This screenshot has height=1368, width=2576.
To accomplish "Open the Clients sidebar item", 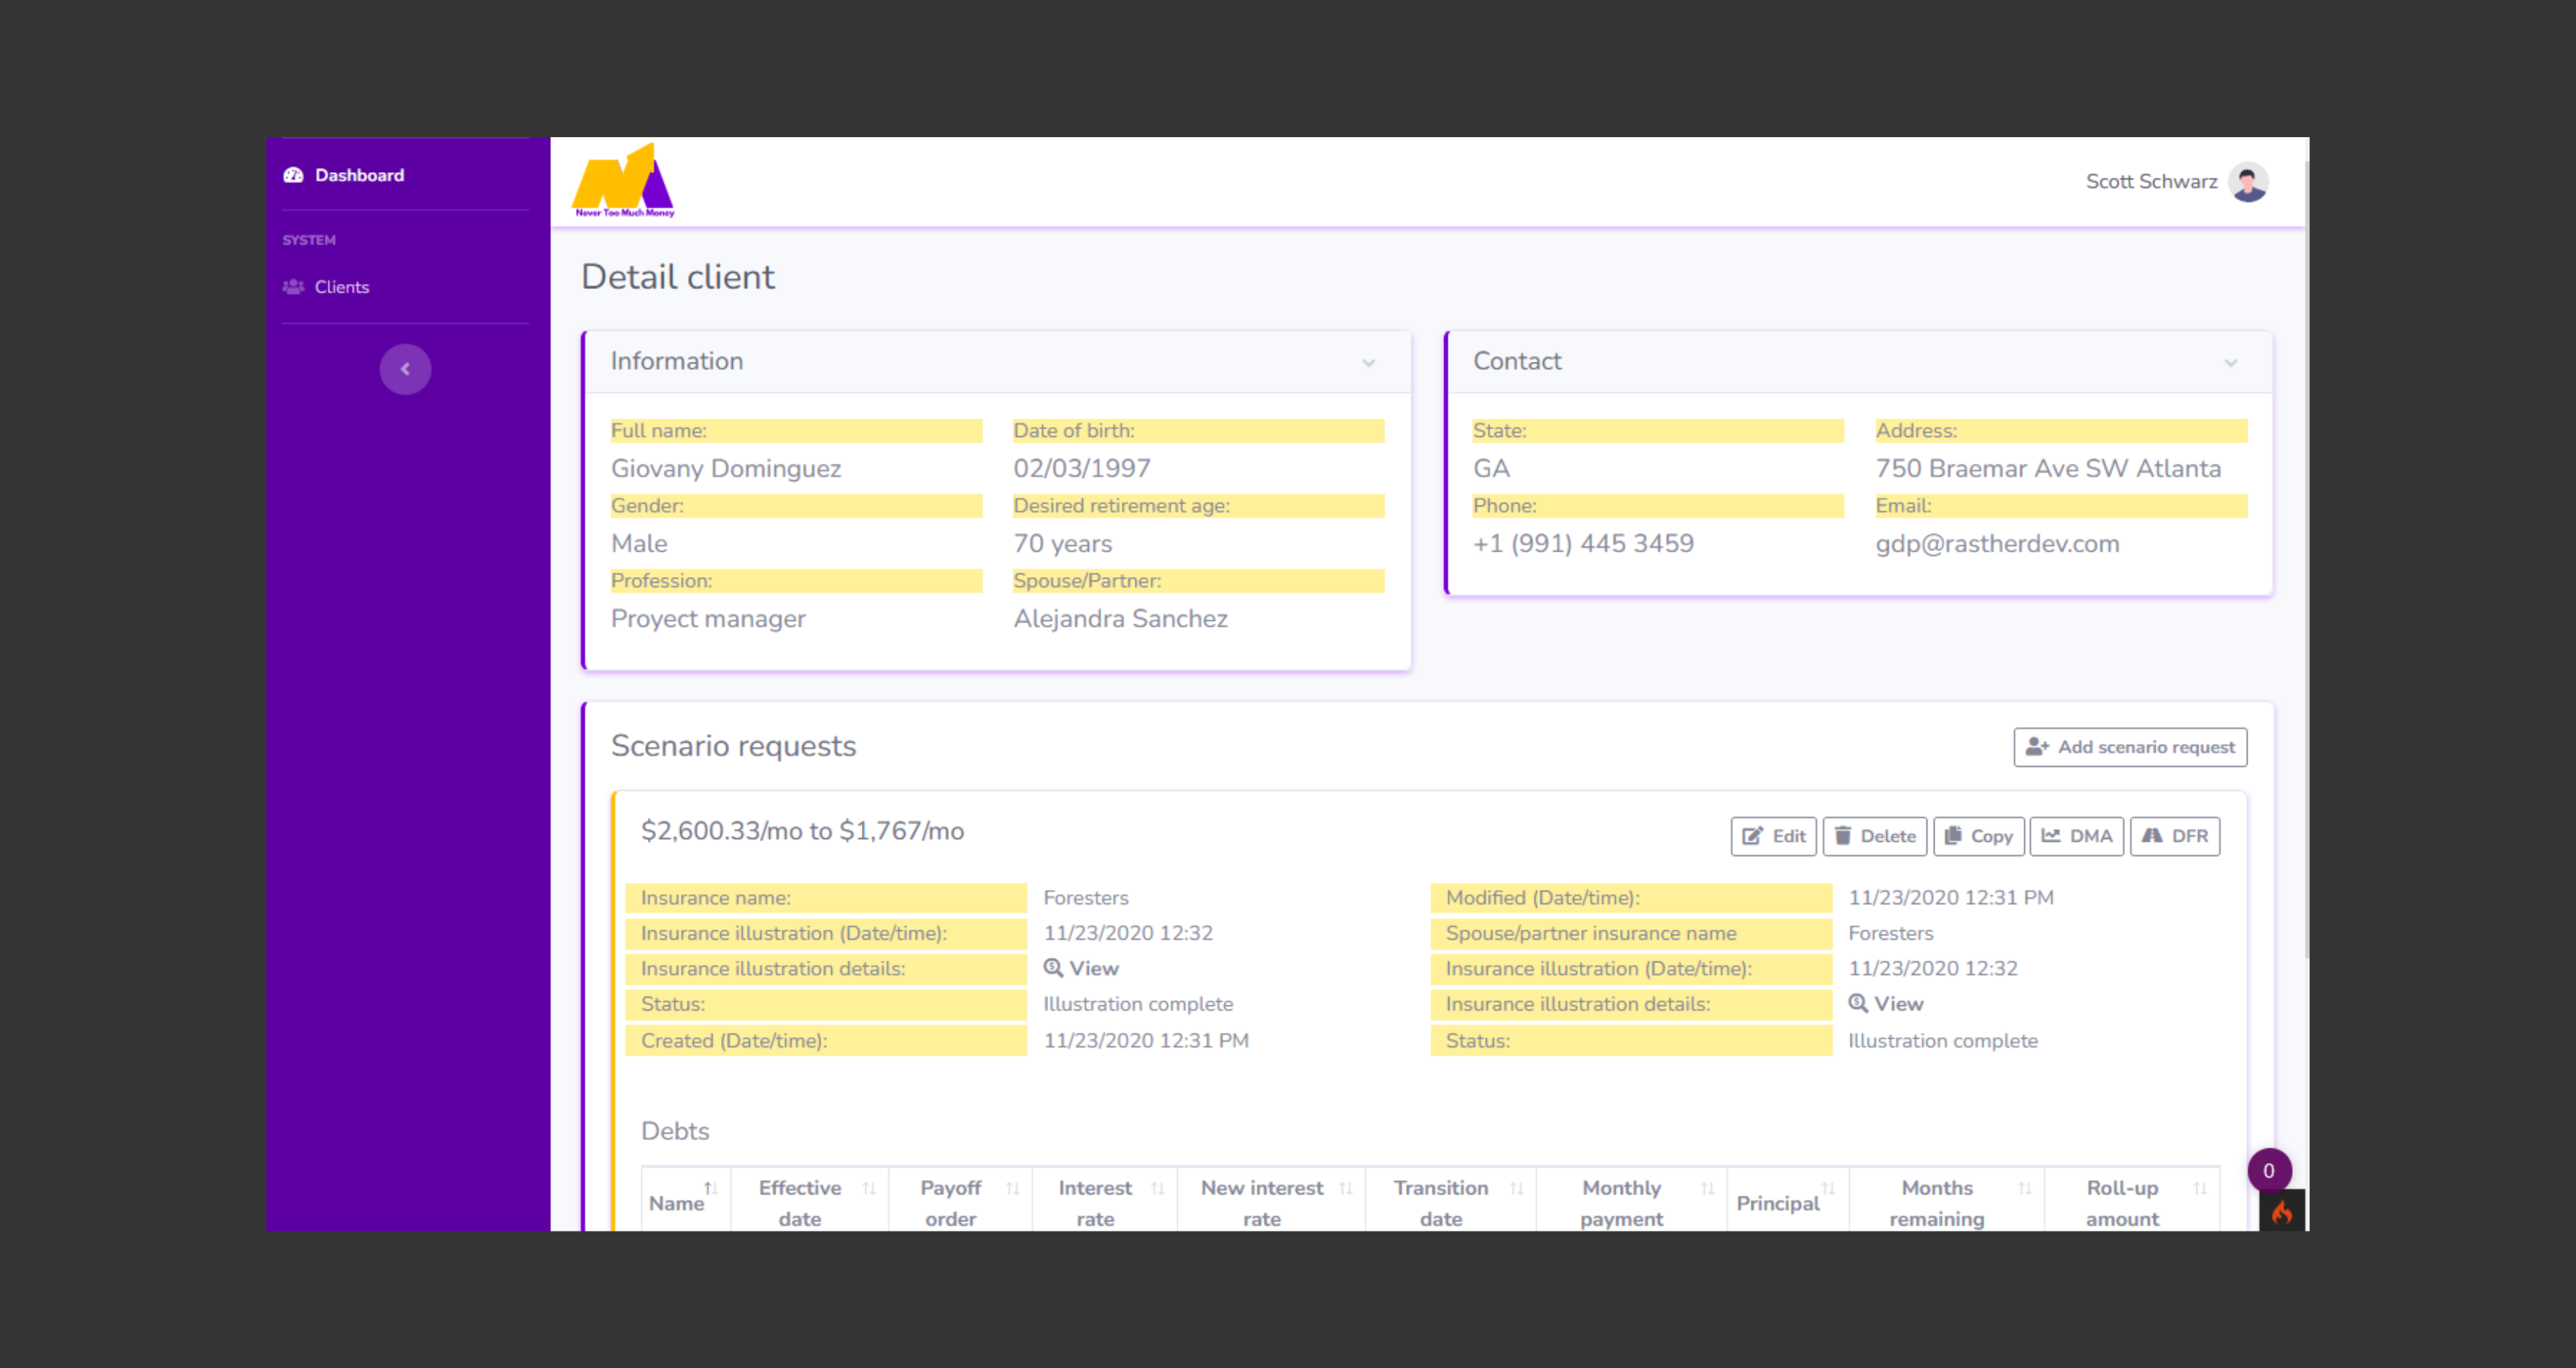I will coord(327,287).
